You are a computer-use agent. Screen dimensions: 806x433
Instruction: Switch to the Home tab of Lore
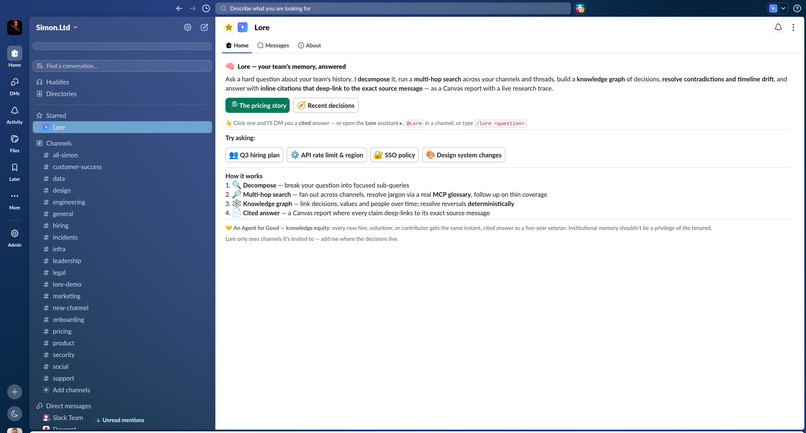point(237,45)
